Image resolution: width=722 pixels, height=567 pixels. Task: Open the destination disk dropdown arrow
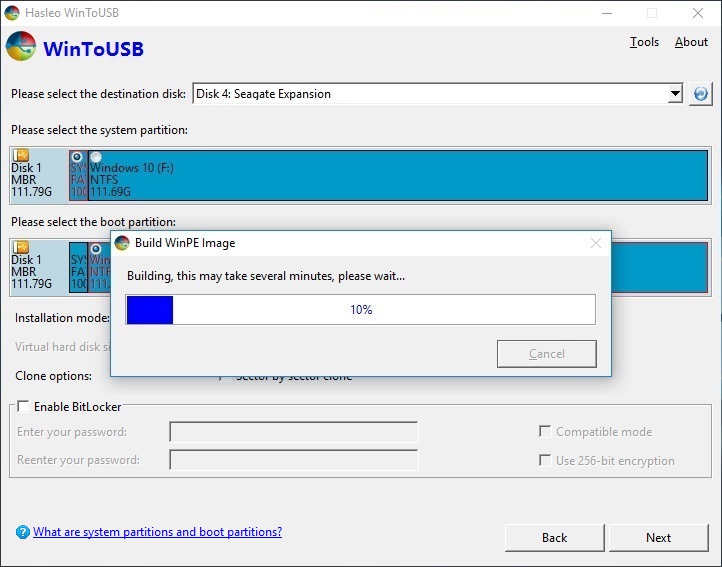coord(675,94)
